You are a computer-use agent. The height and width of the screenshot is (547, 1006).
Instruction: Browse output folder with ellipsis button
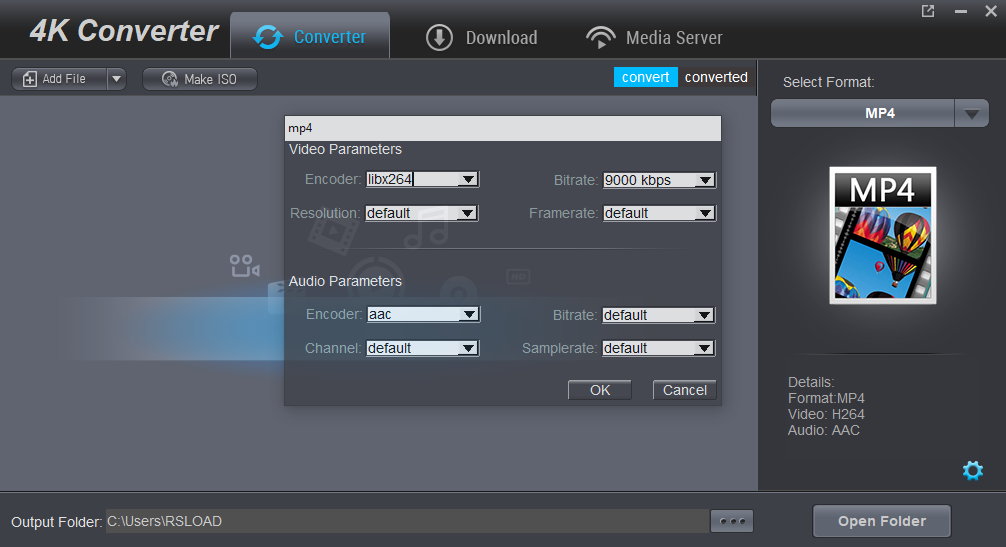pyautogui.click(x=732, y=521)
